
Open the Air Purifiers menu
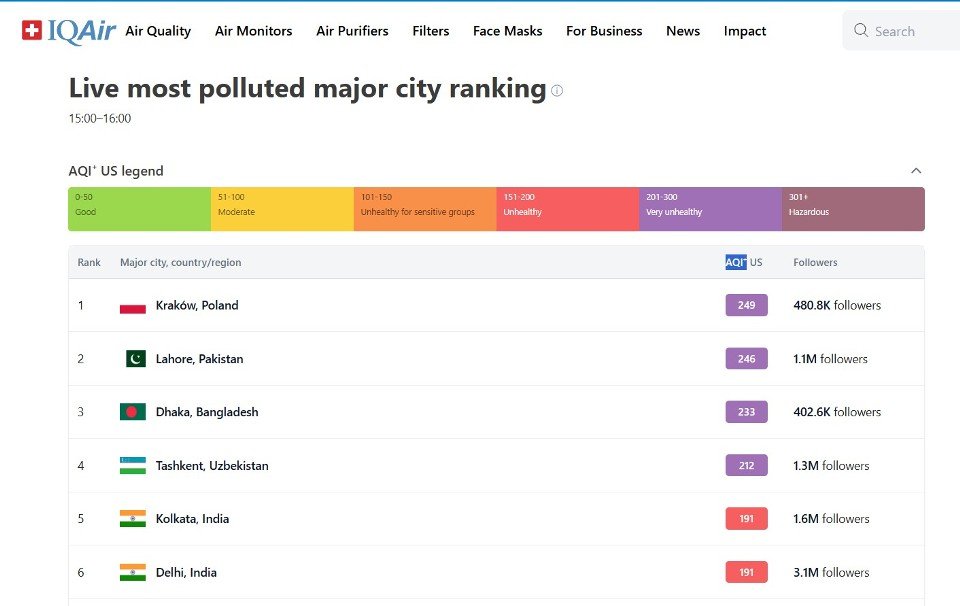pos(352,31)
